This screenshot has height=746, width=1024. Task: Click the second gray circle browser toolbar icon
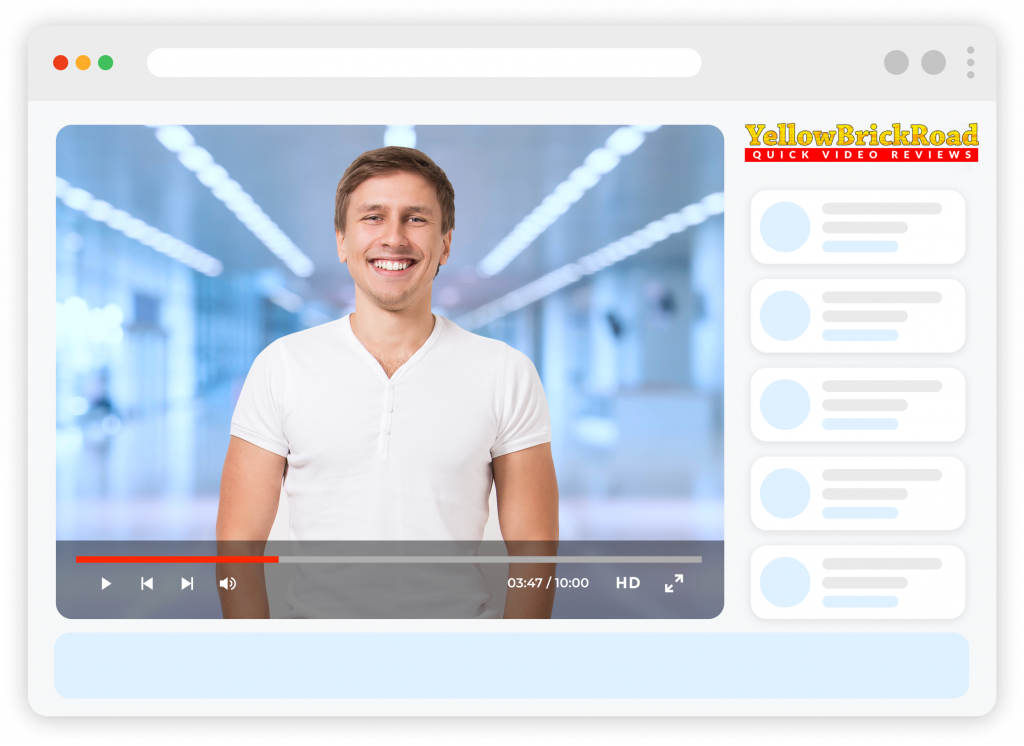click(x=933, y=63)
